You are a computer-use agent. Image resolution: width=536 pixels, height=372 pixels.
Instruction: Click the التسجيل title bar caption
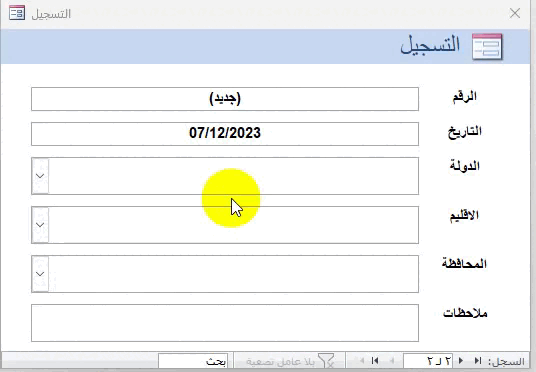(51, 14)
